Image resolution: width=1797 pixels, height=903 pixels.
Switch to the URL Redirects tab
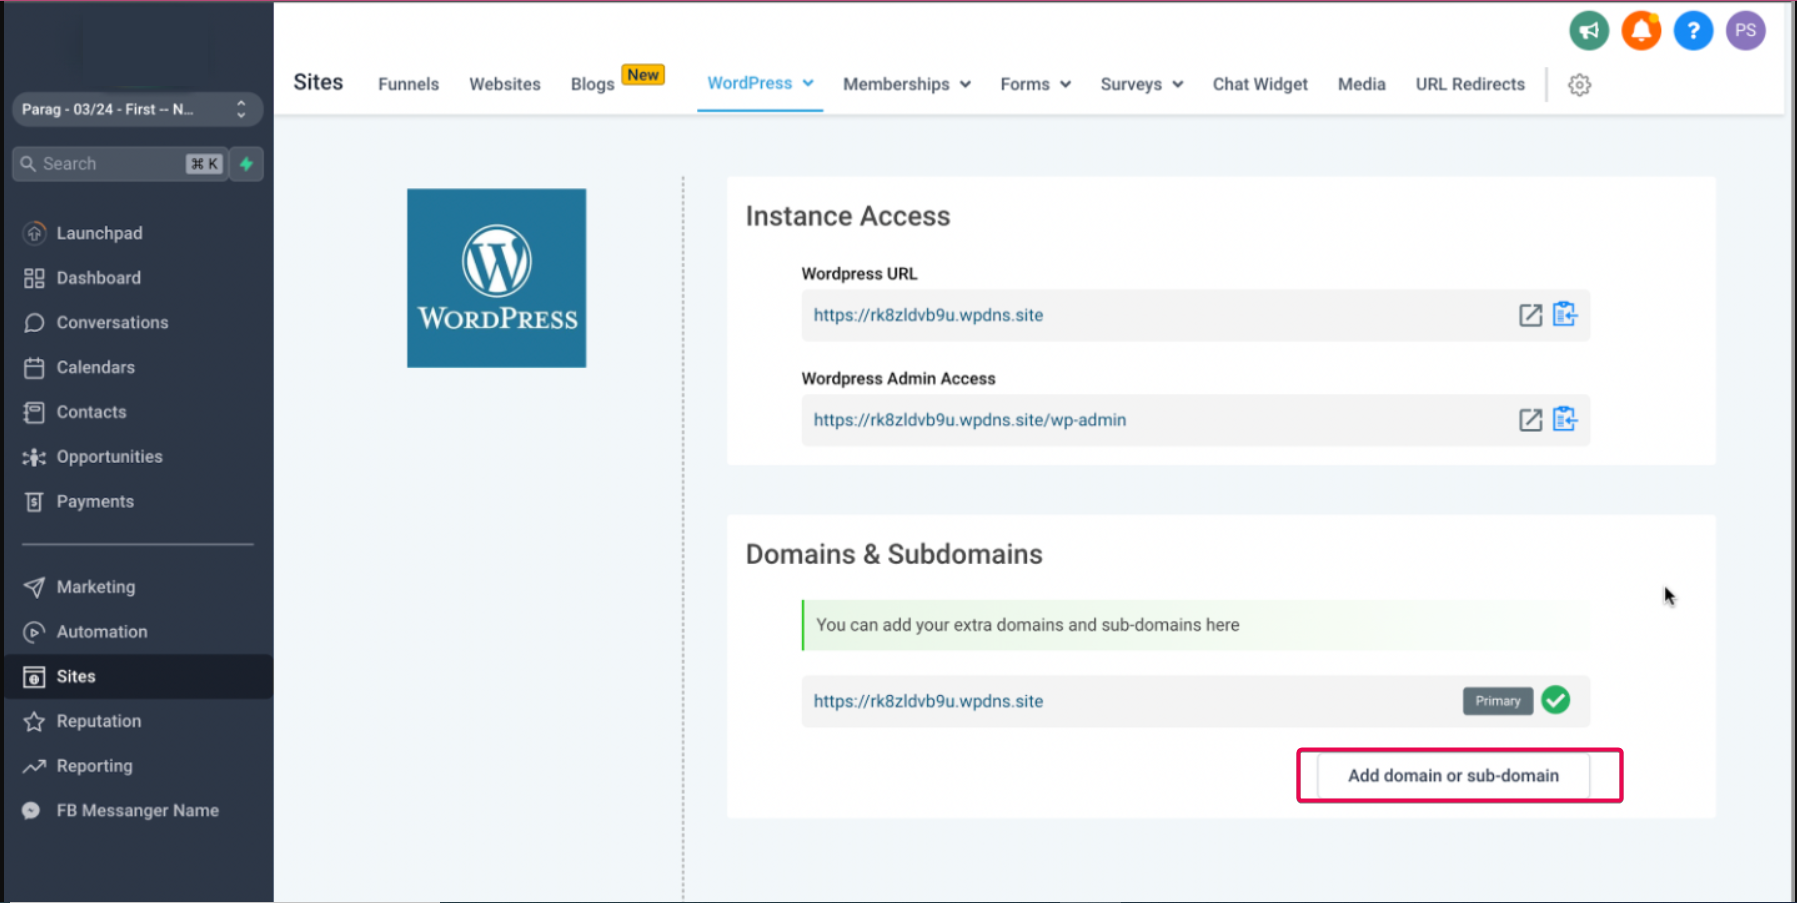(x=1470, y=84)
